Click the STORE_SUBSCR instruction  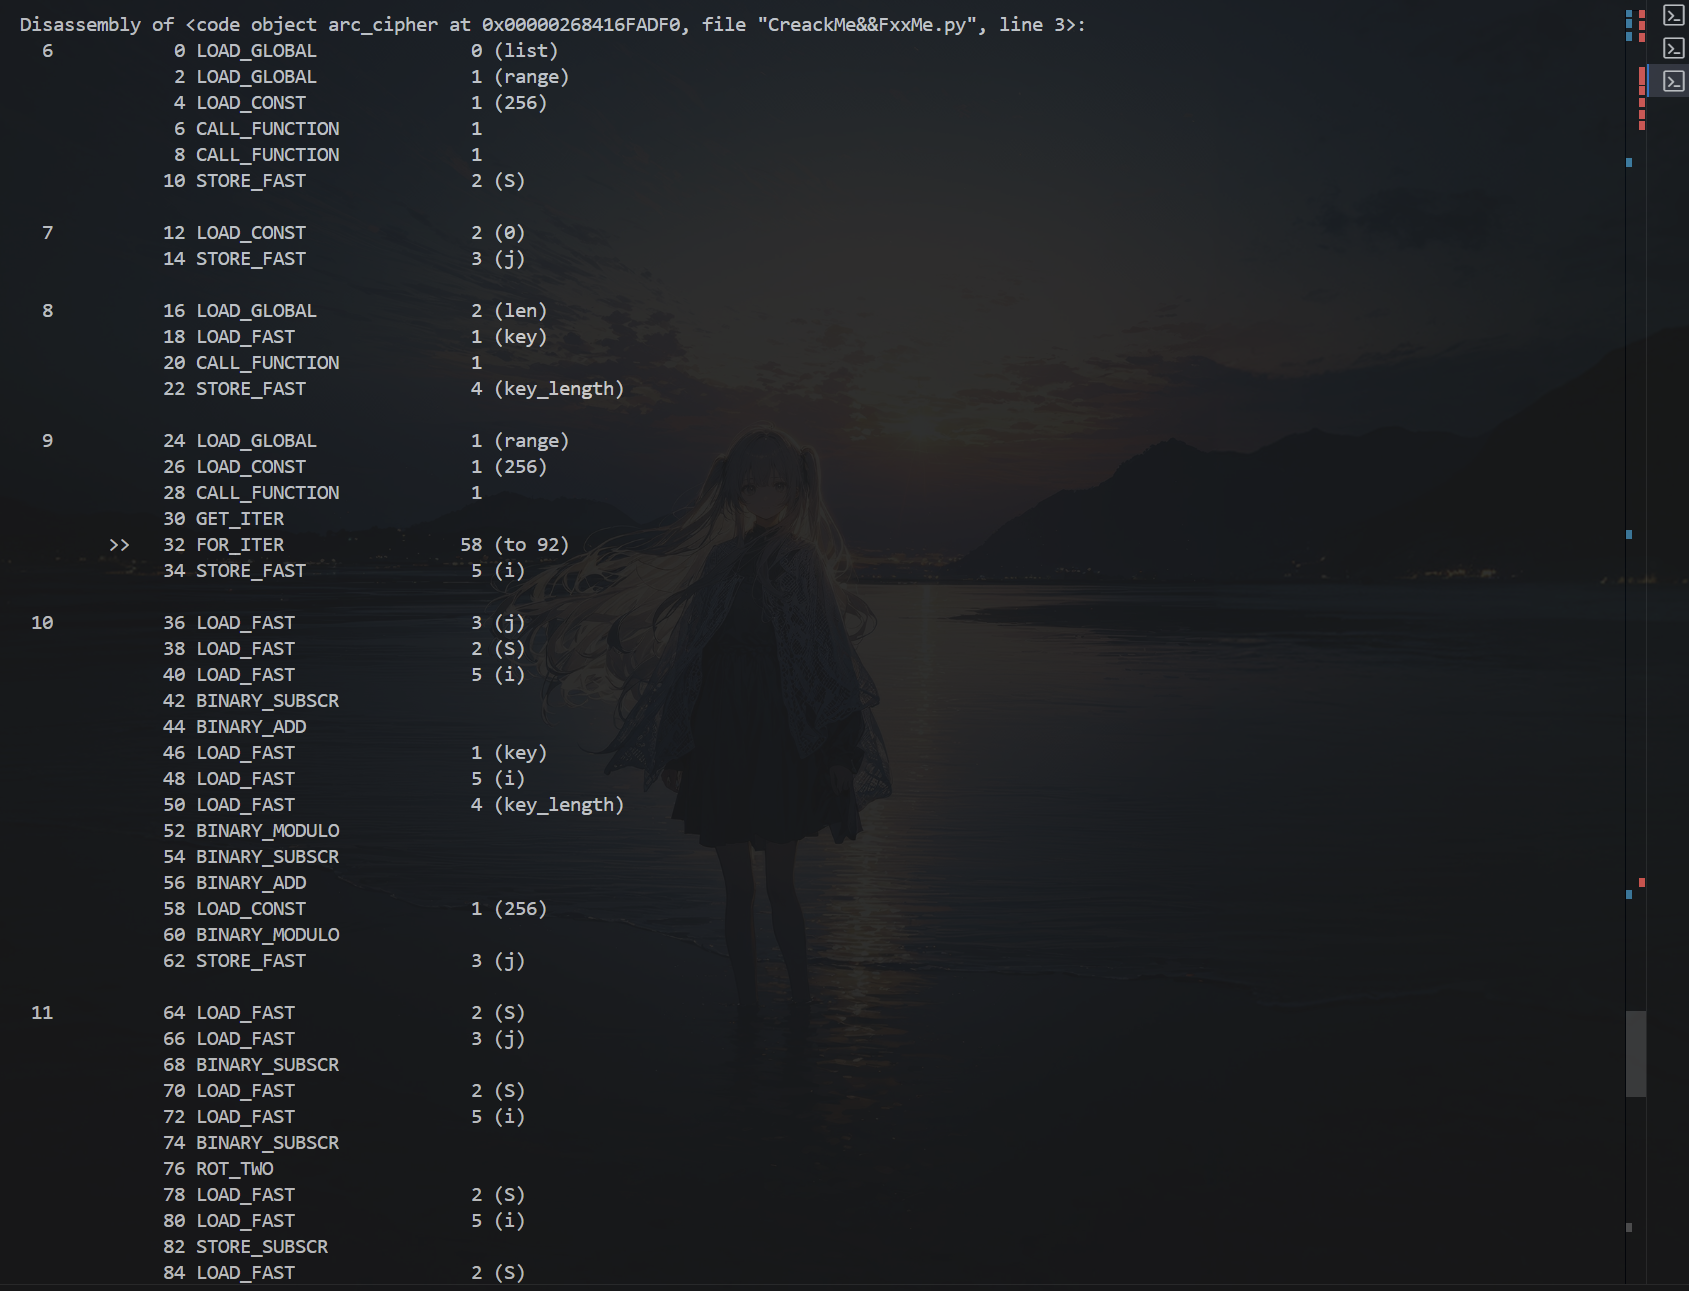pos(262,1247)
